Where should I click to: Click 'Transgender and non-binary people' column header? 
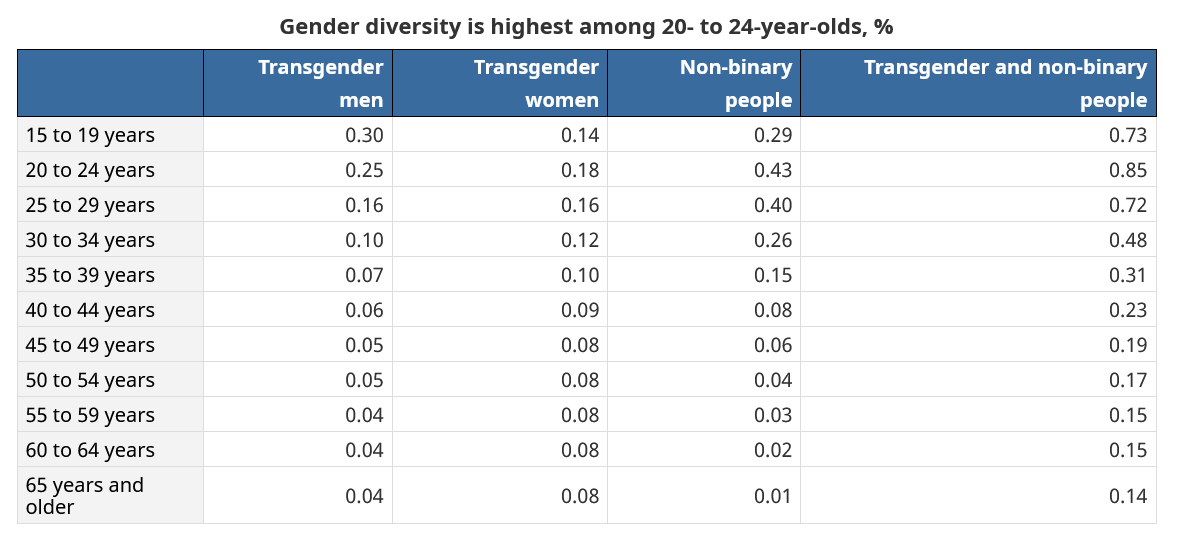click(1005, 83)
